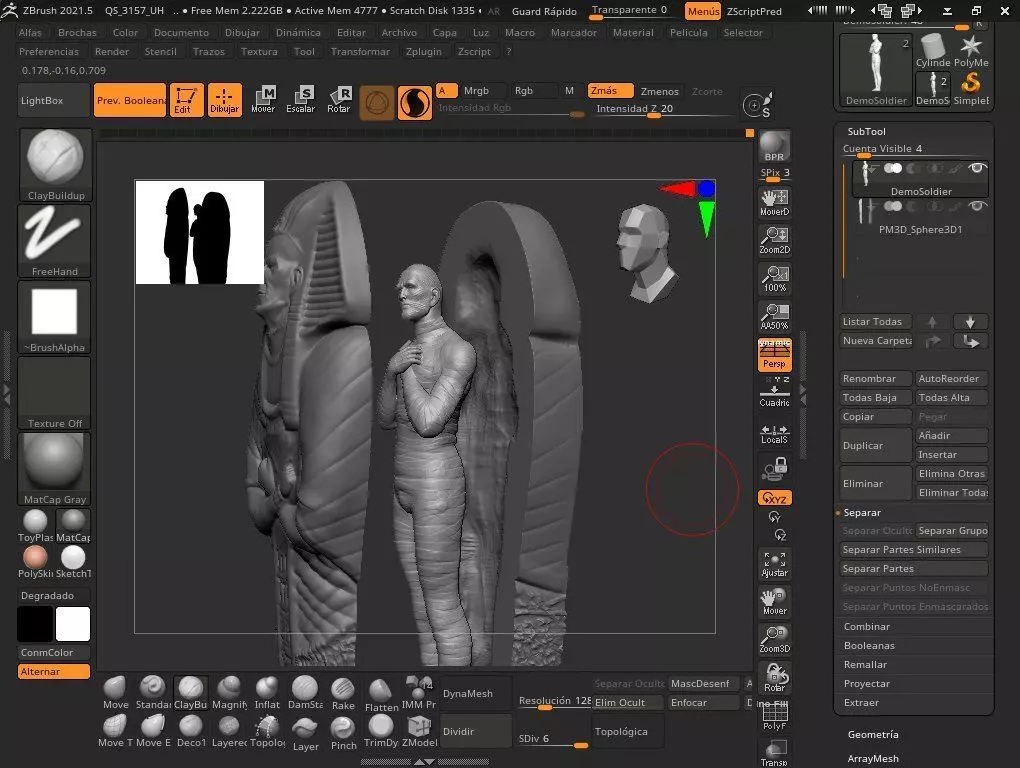
Task: Click Separar Partes button
Action: tap(913, 569)
